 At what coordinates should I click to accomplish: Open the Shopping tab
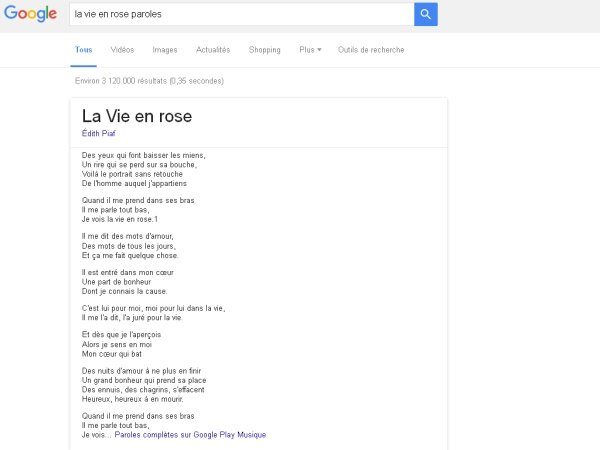point(265,49)
